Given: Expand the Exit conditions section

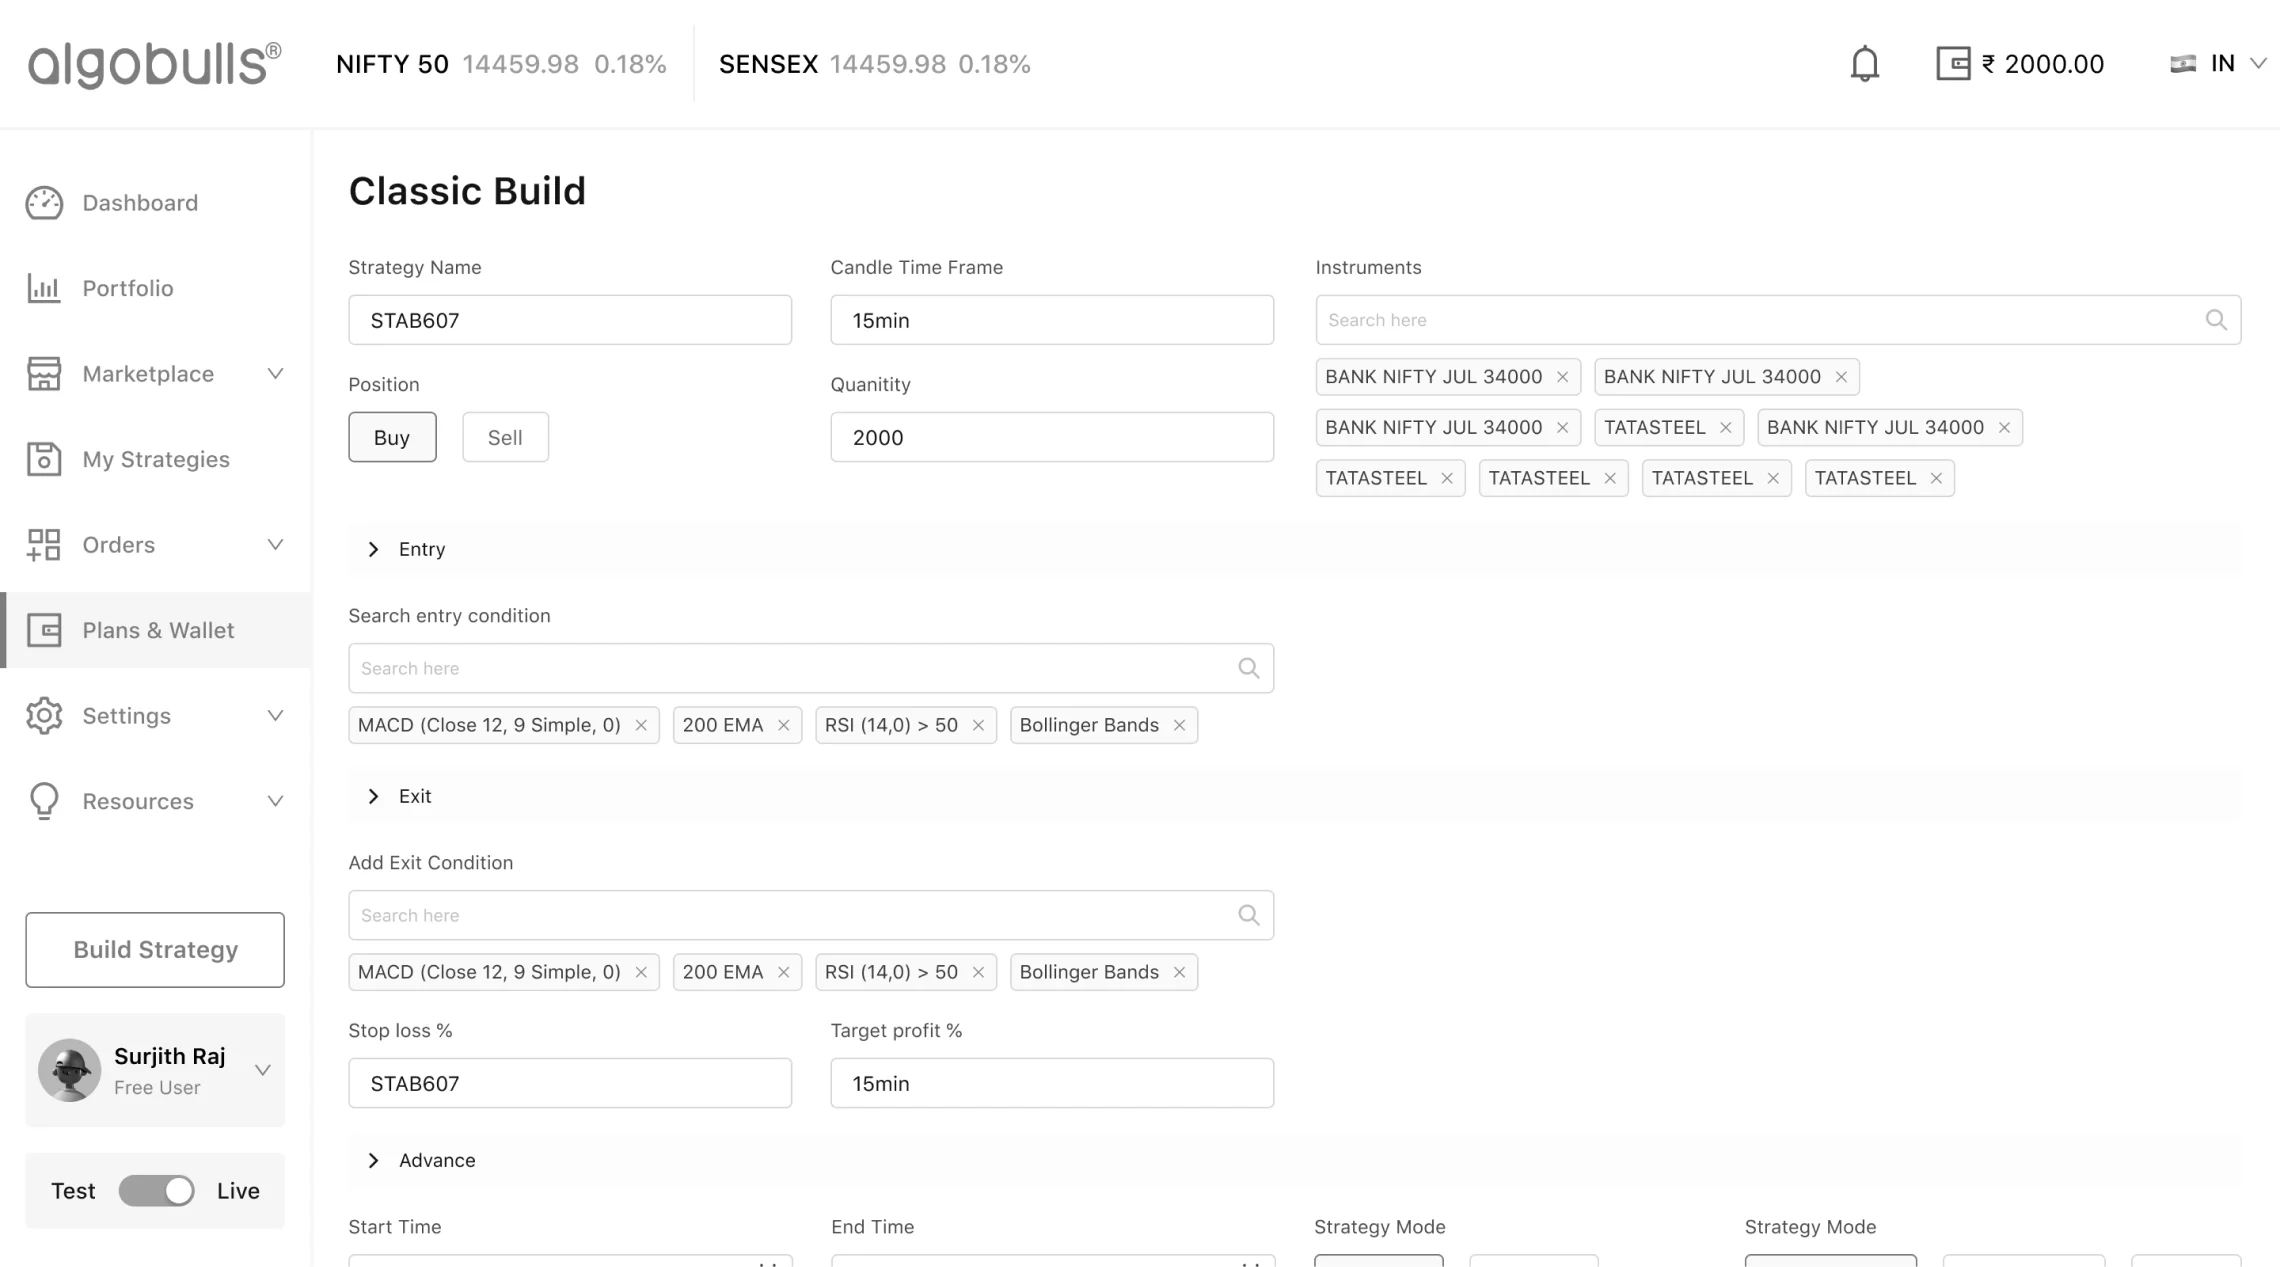Looking at the screenshot, I should pos(374,796).
